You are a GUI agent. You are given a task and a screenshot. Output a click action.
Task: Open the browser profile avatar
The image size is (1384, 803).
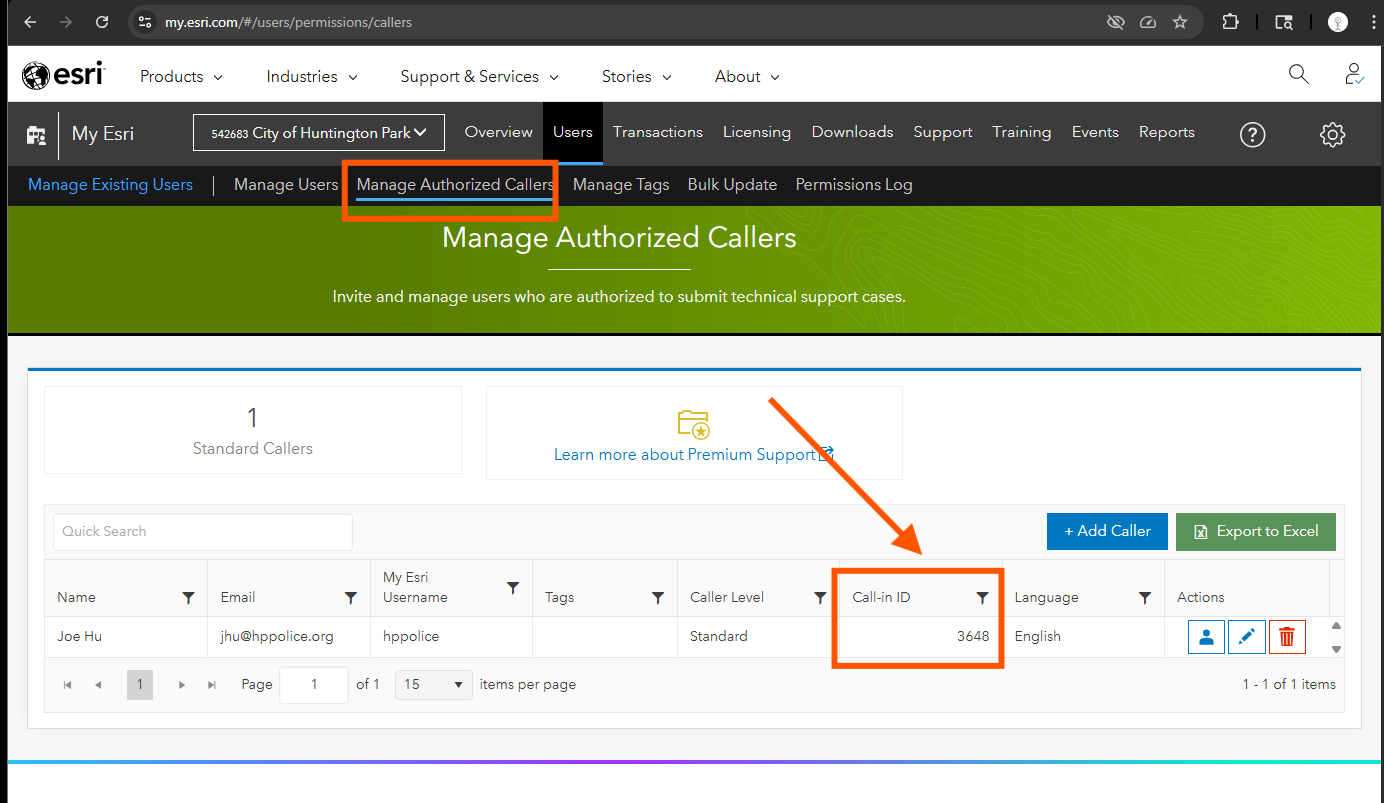[1338, 22]
